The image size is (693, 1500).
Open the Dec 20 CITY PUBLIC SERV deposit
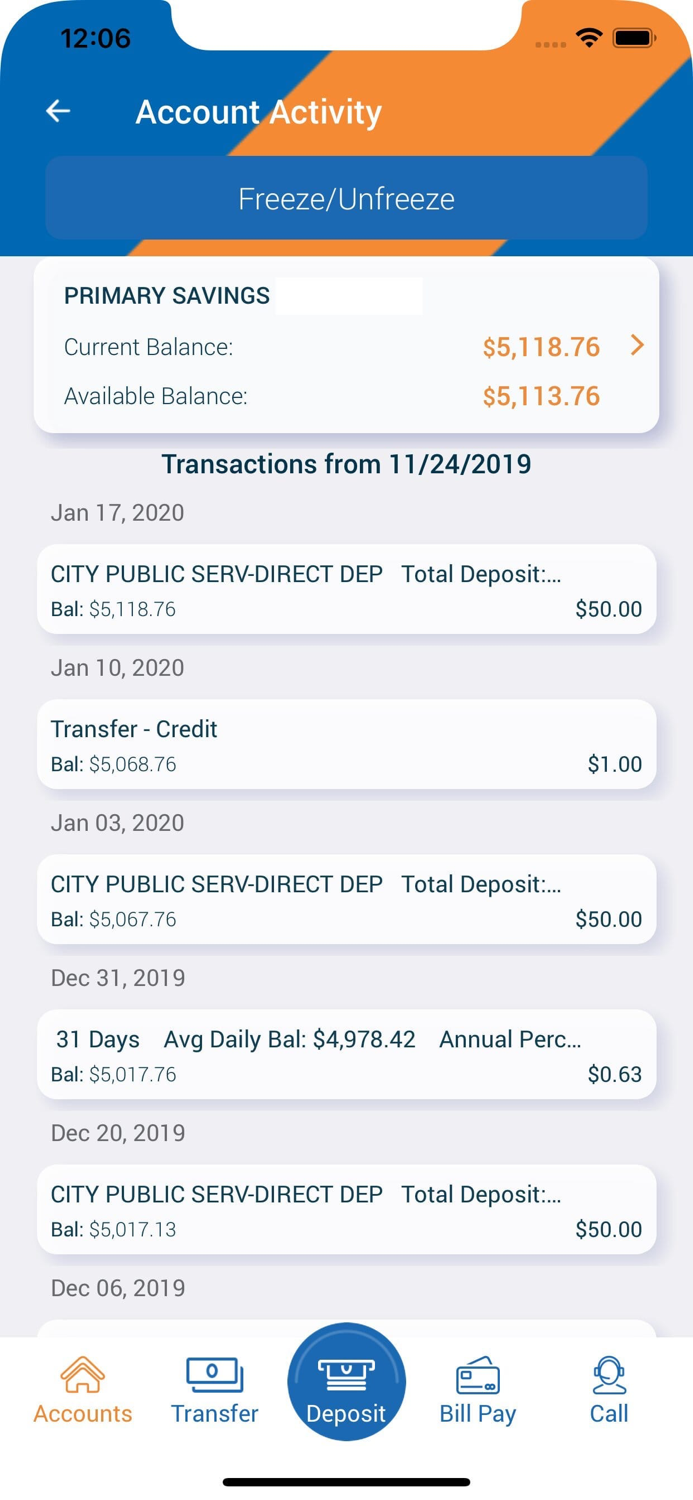346,1209
